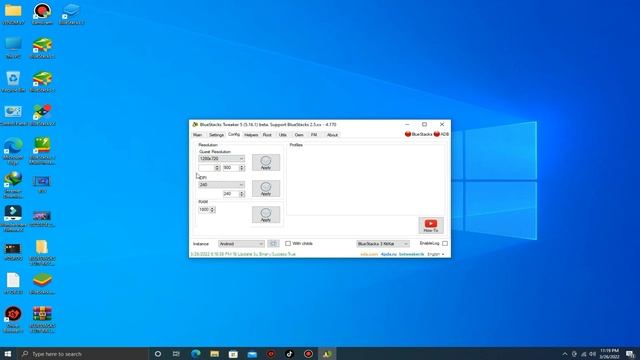Select the Config tab

point(234,134)
